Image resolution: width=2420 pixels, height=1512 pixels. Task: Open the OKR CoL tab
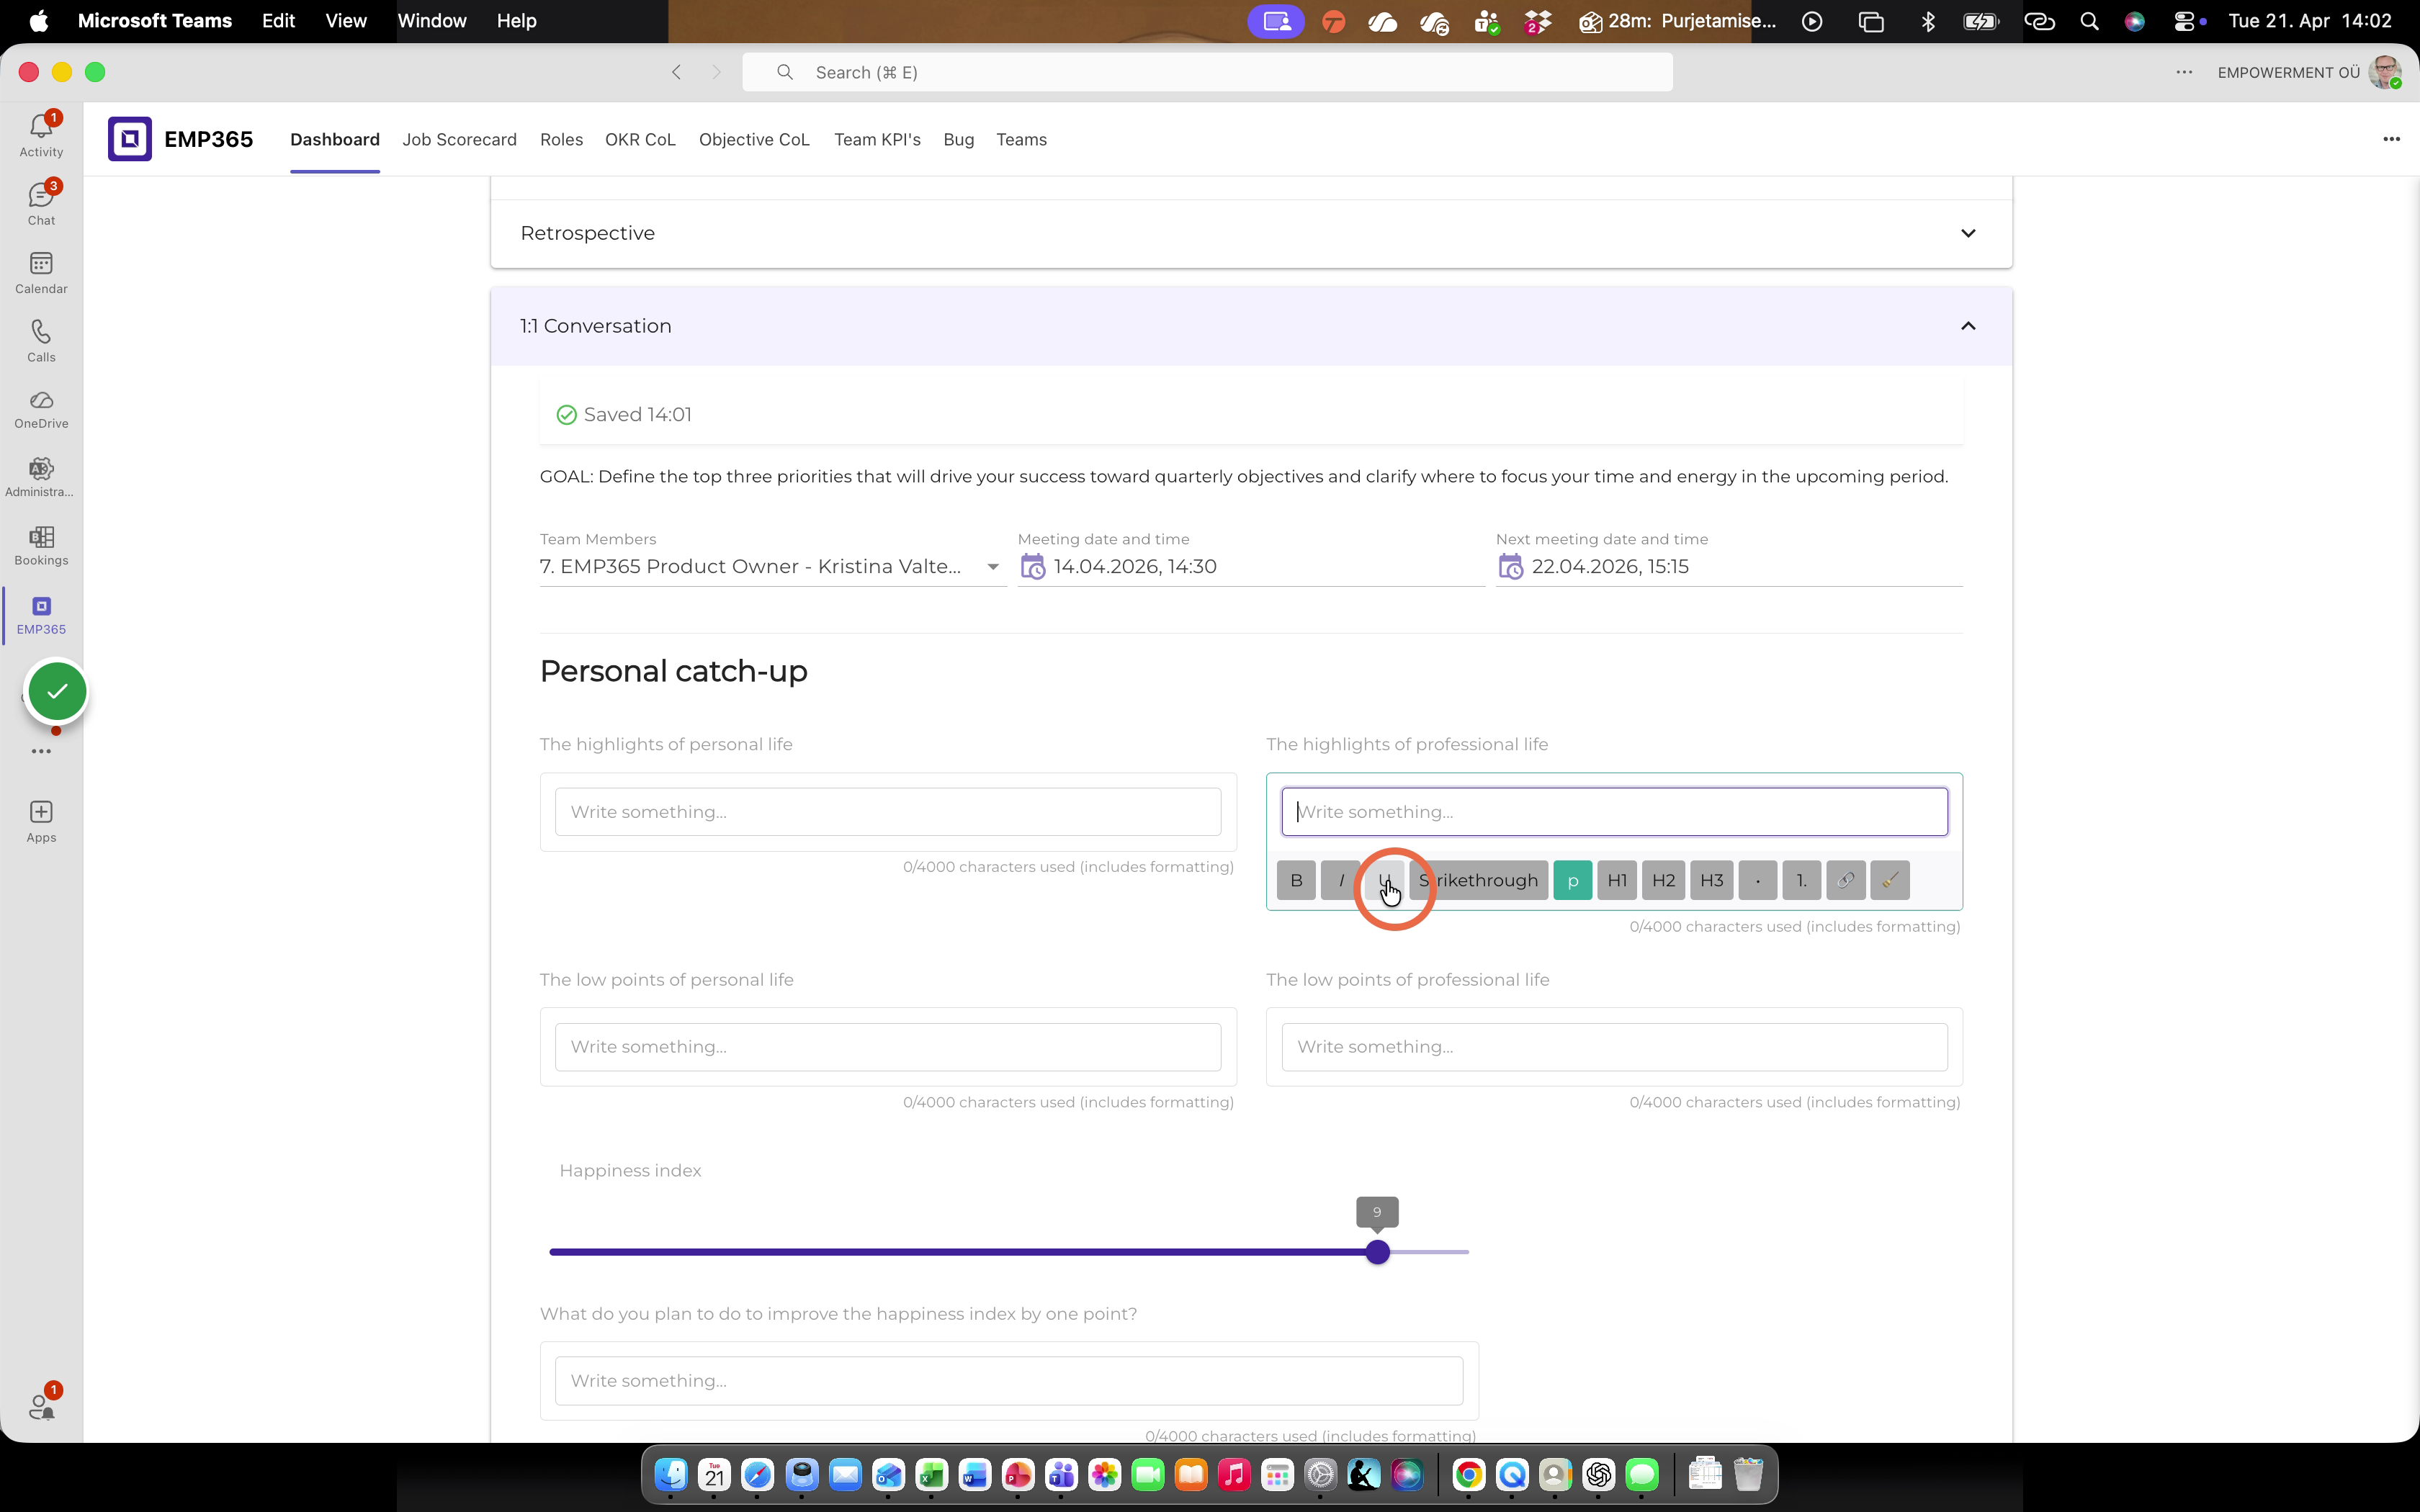tap(640, 140)
